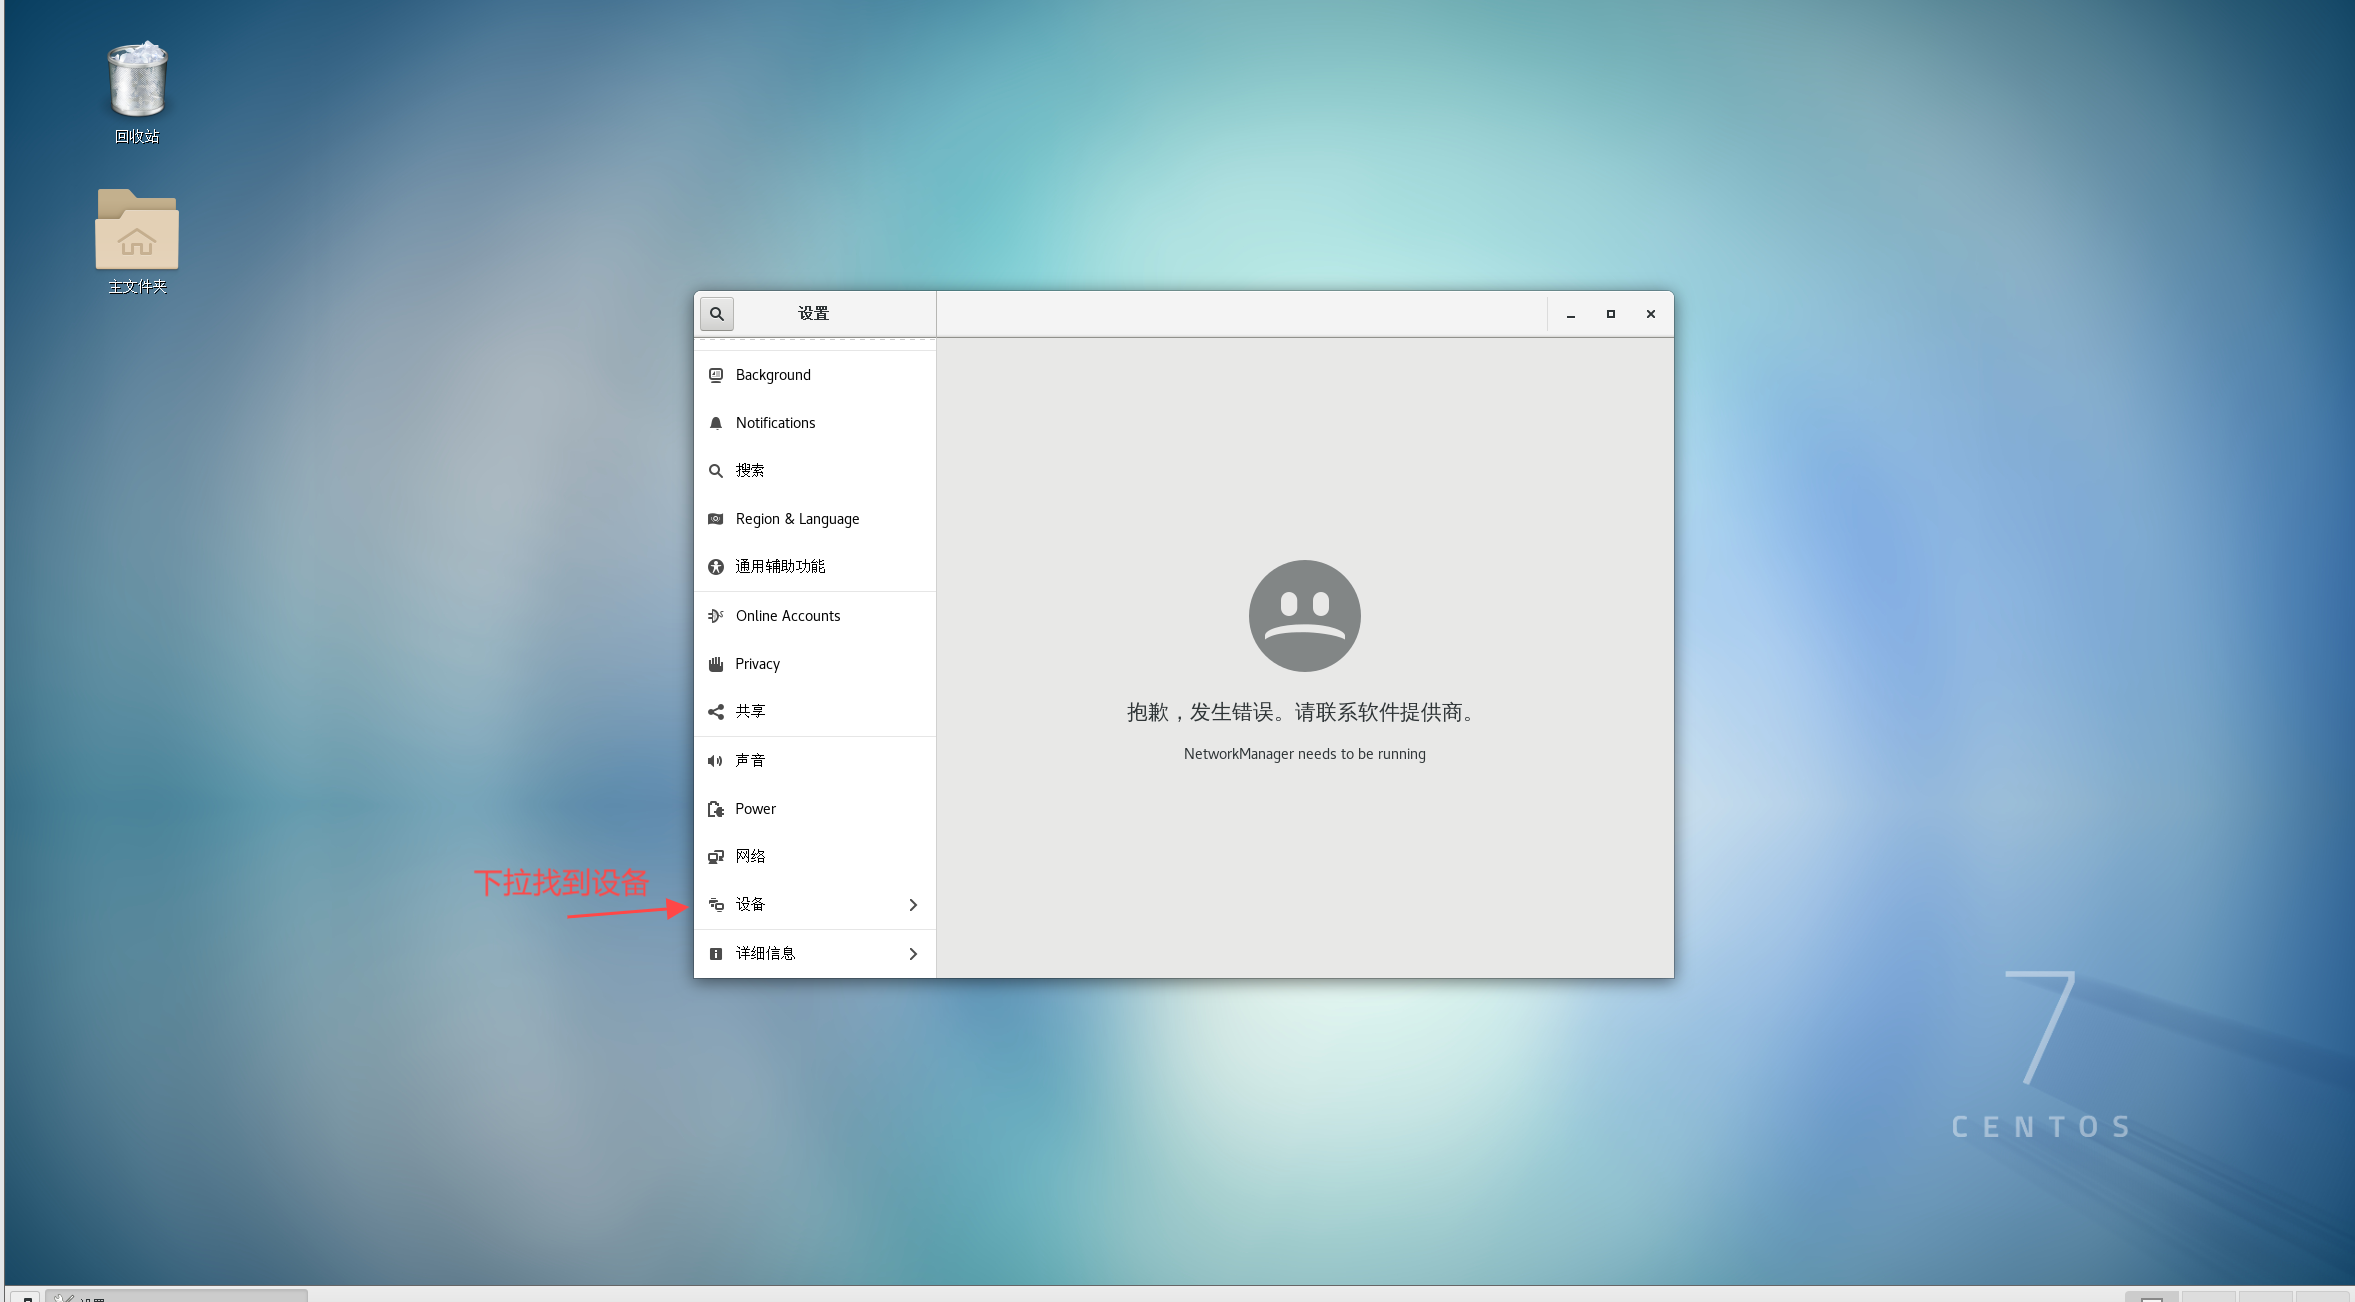The width and height of the screenshot is (2355, 1302).
Task: Open the 共享 sharing panel
Action: click(750, 712)
